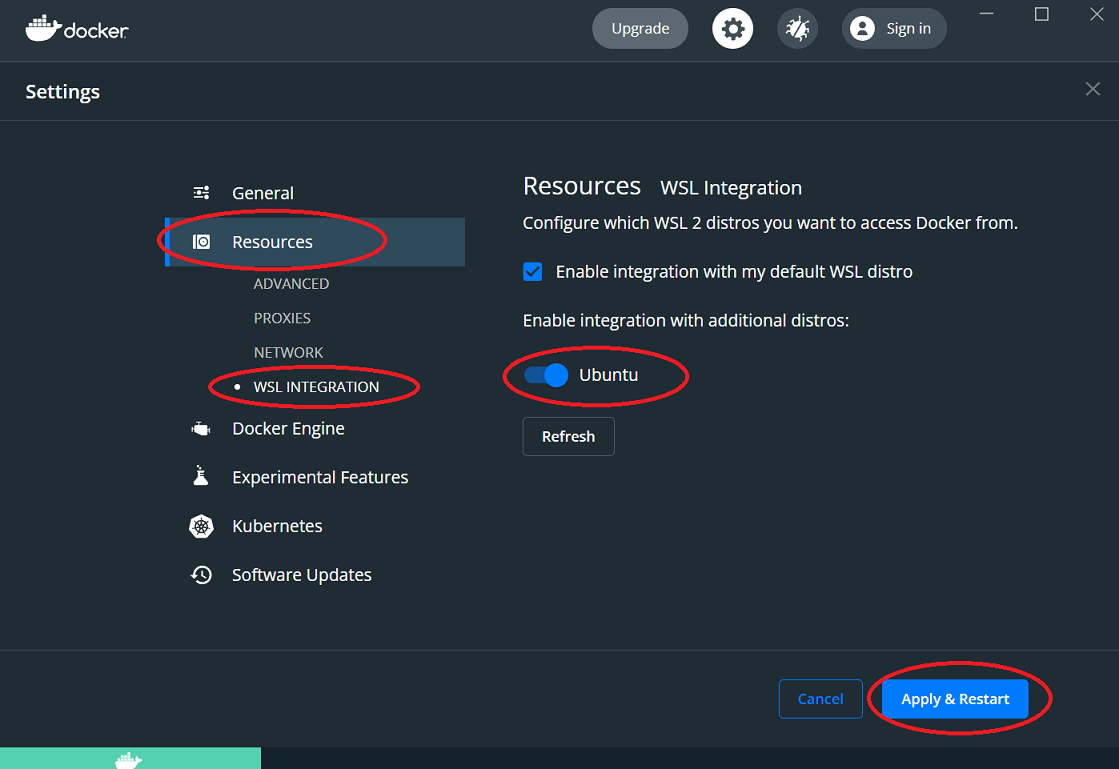Click the whale icon in status bar
This screenshot has height=769, width=1119.
(129, 760)
